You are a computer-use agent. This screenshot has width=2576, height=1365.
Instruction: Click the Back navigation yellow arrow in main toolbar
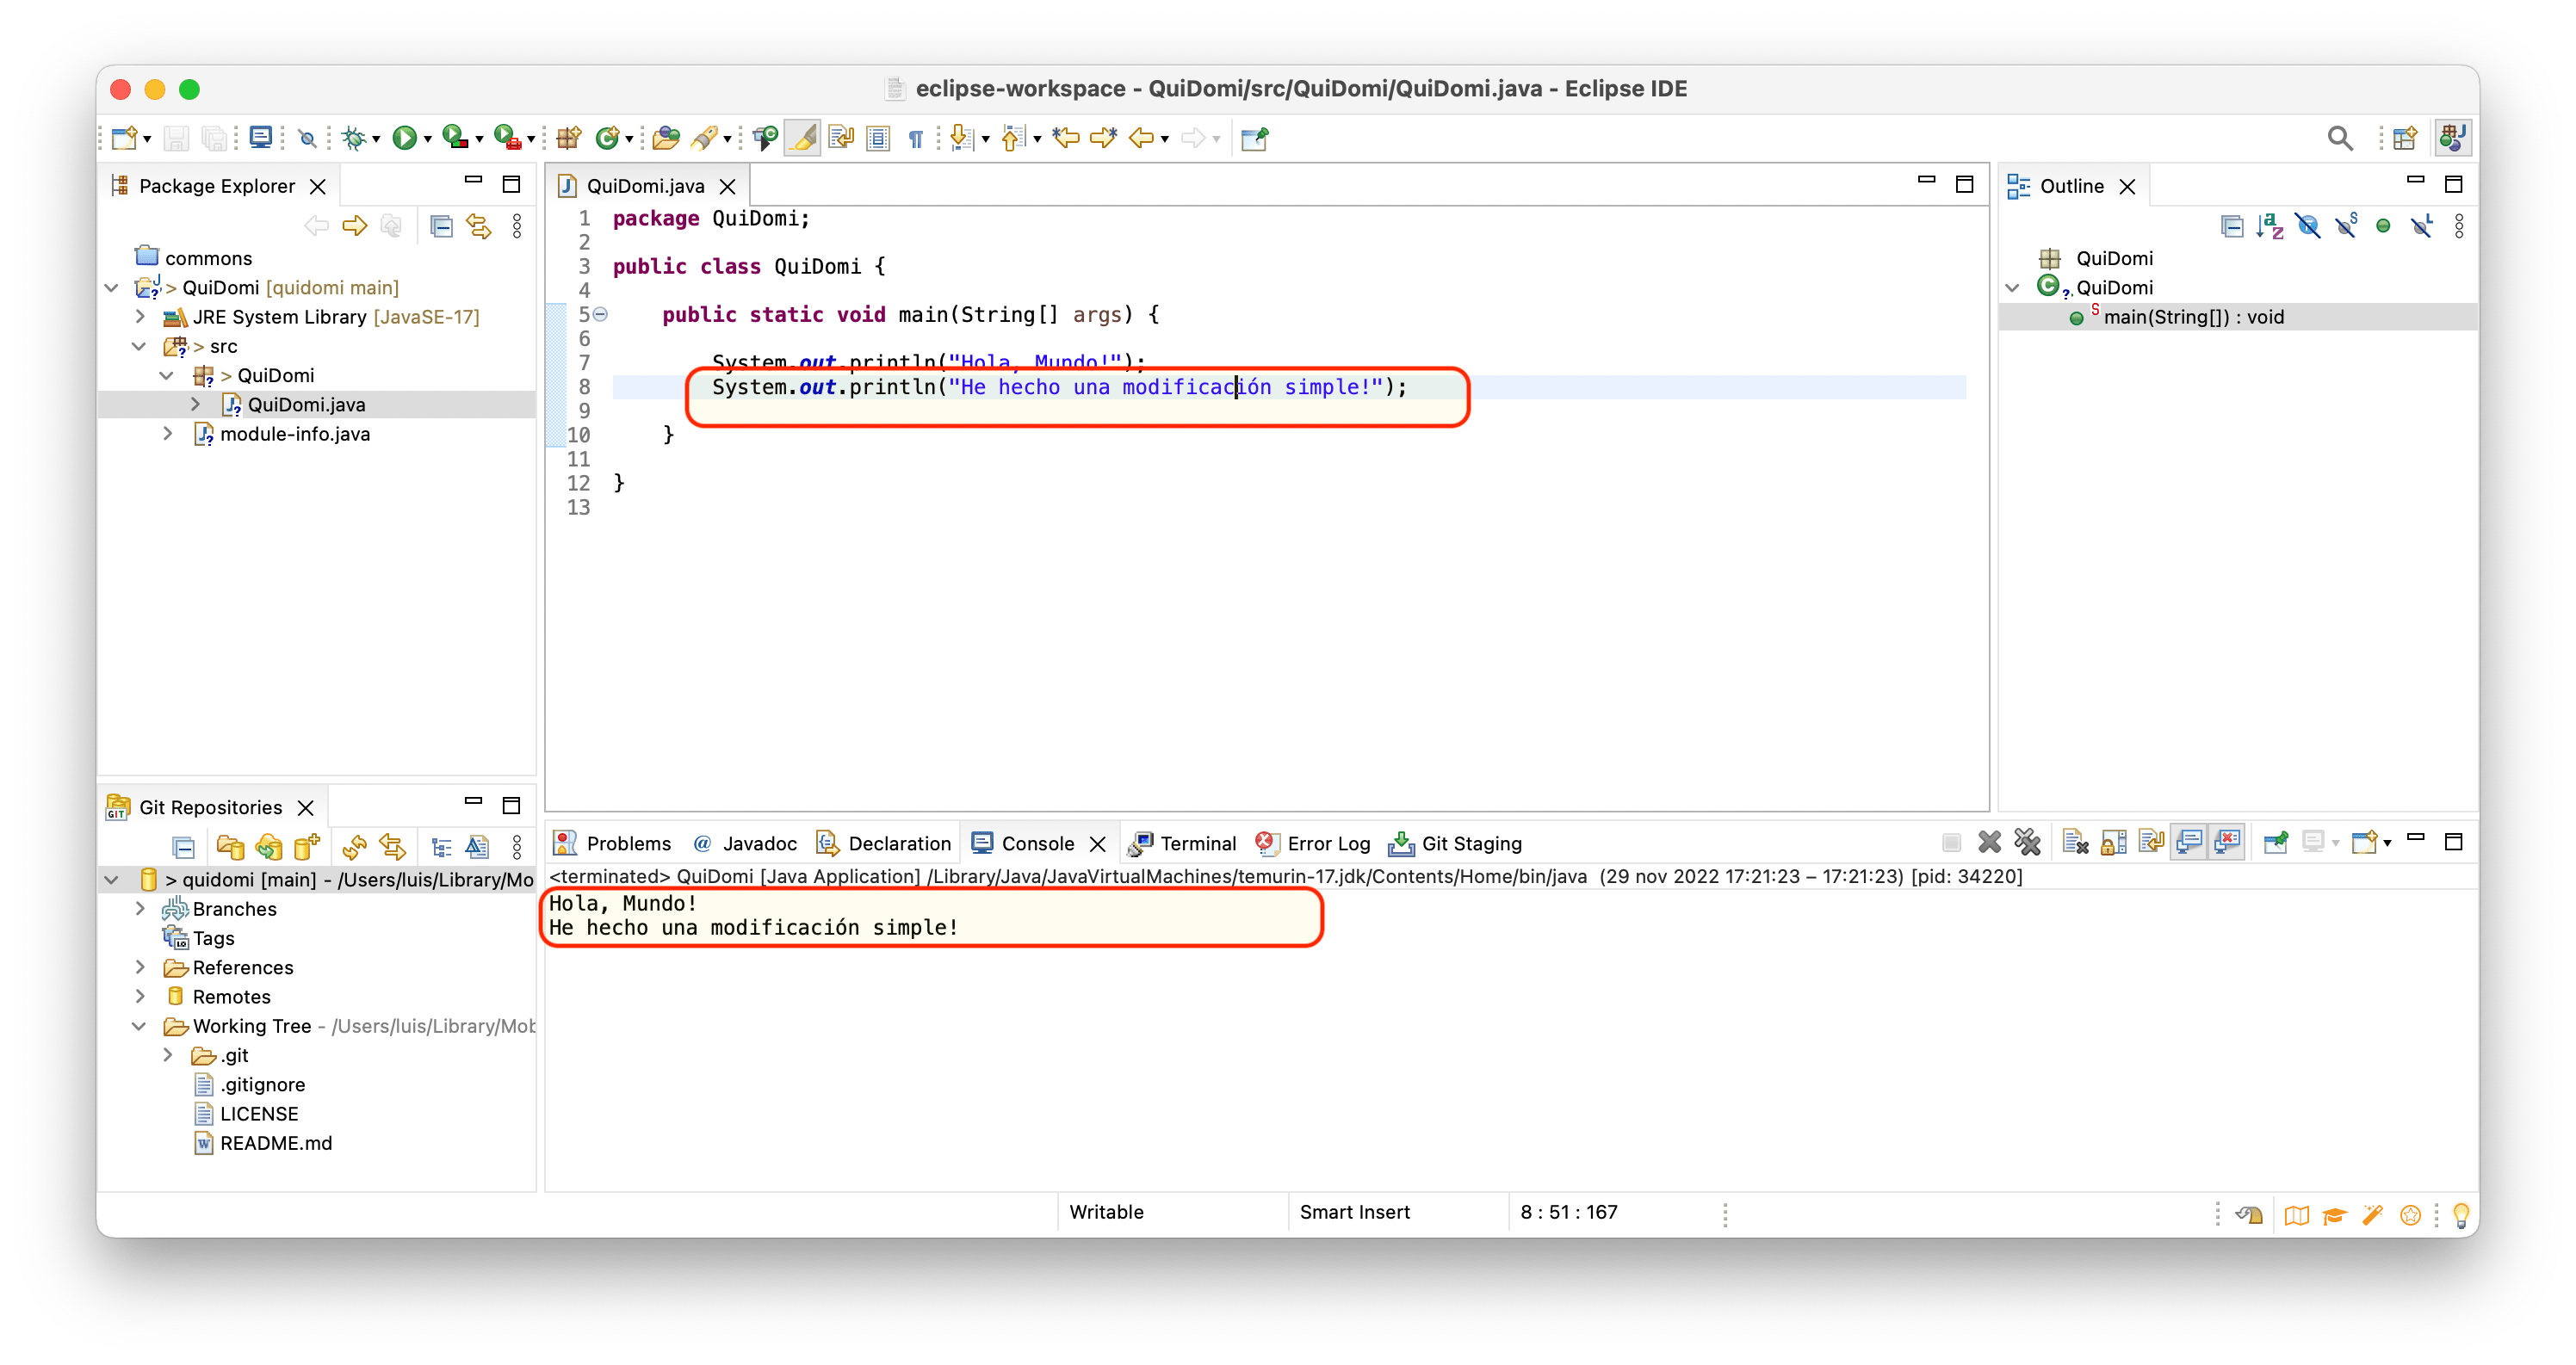tap(1141, 138)
